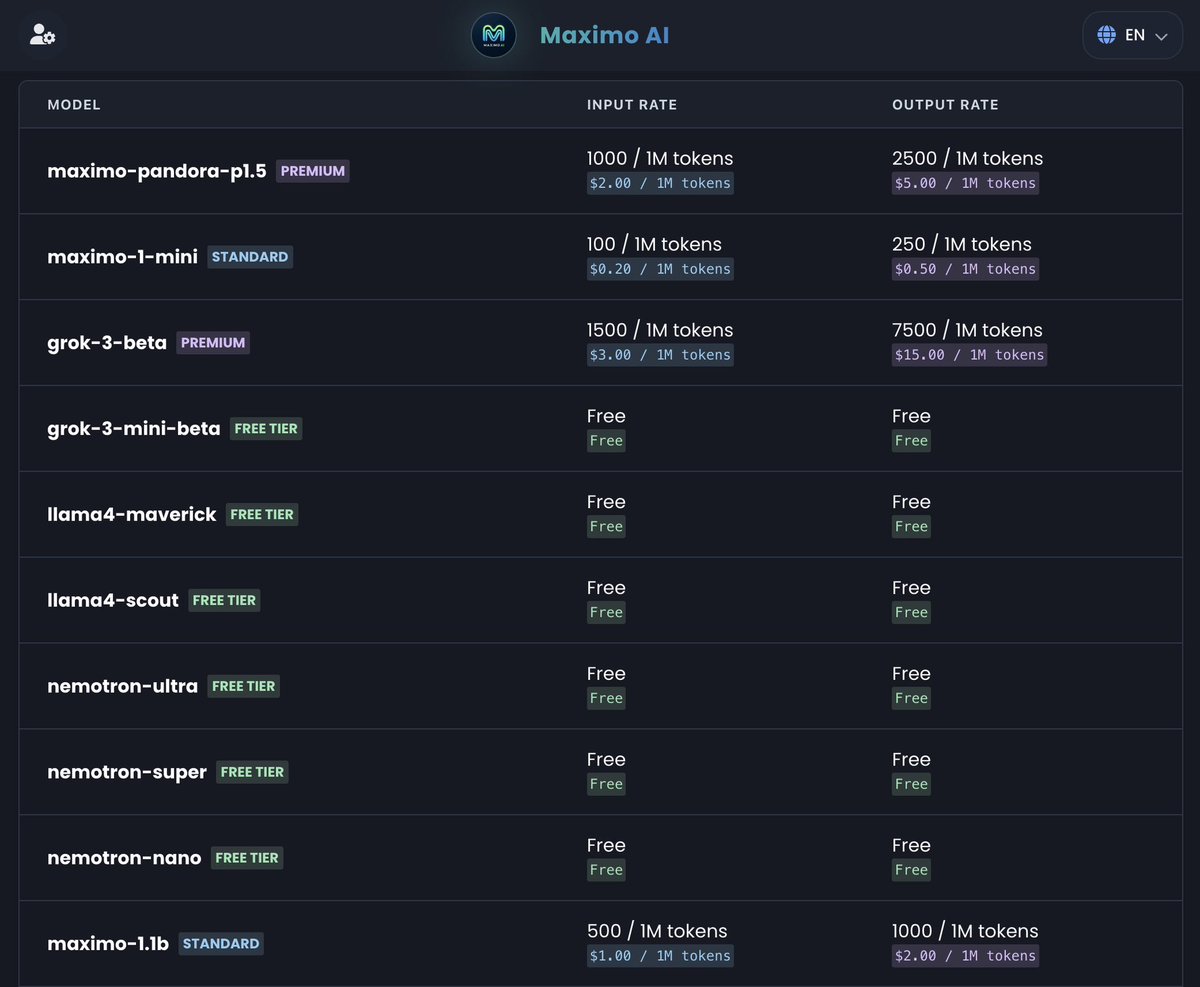The height and width of the screenshot is (987, 1200).
Task: Click the $0.20 / 1M tokens input price
Action: (660, 269)
